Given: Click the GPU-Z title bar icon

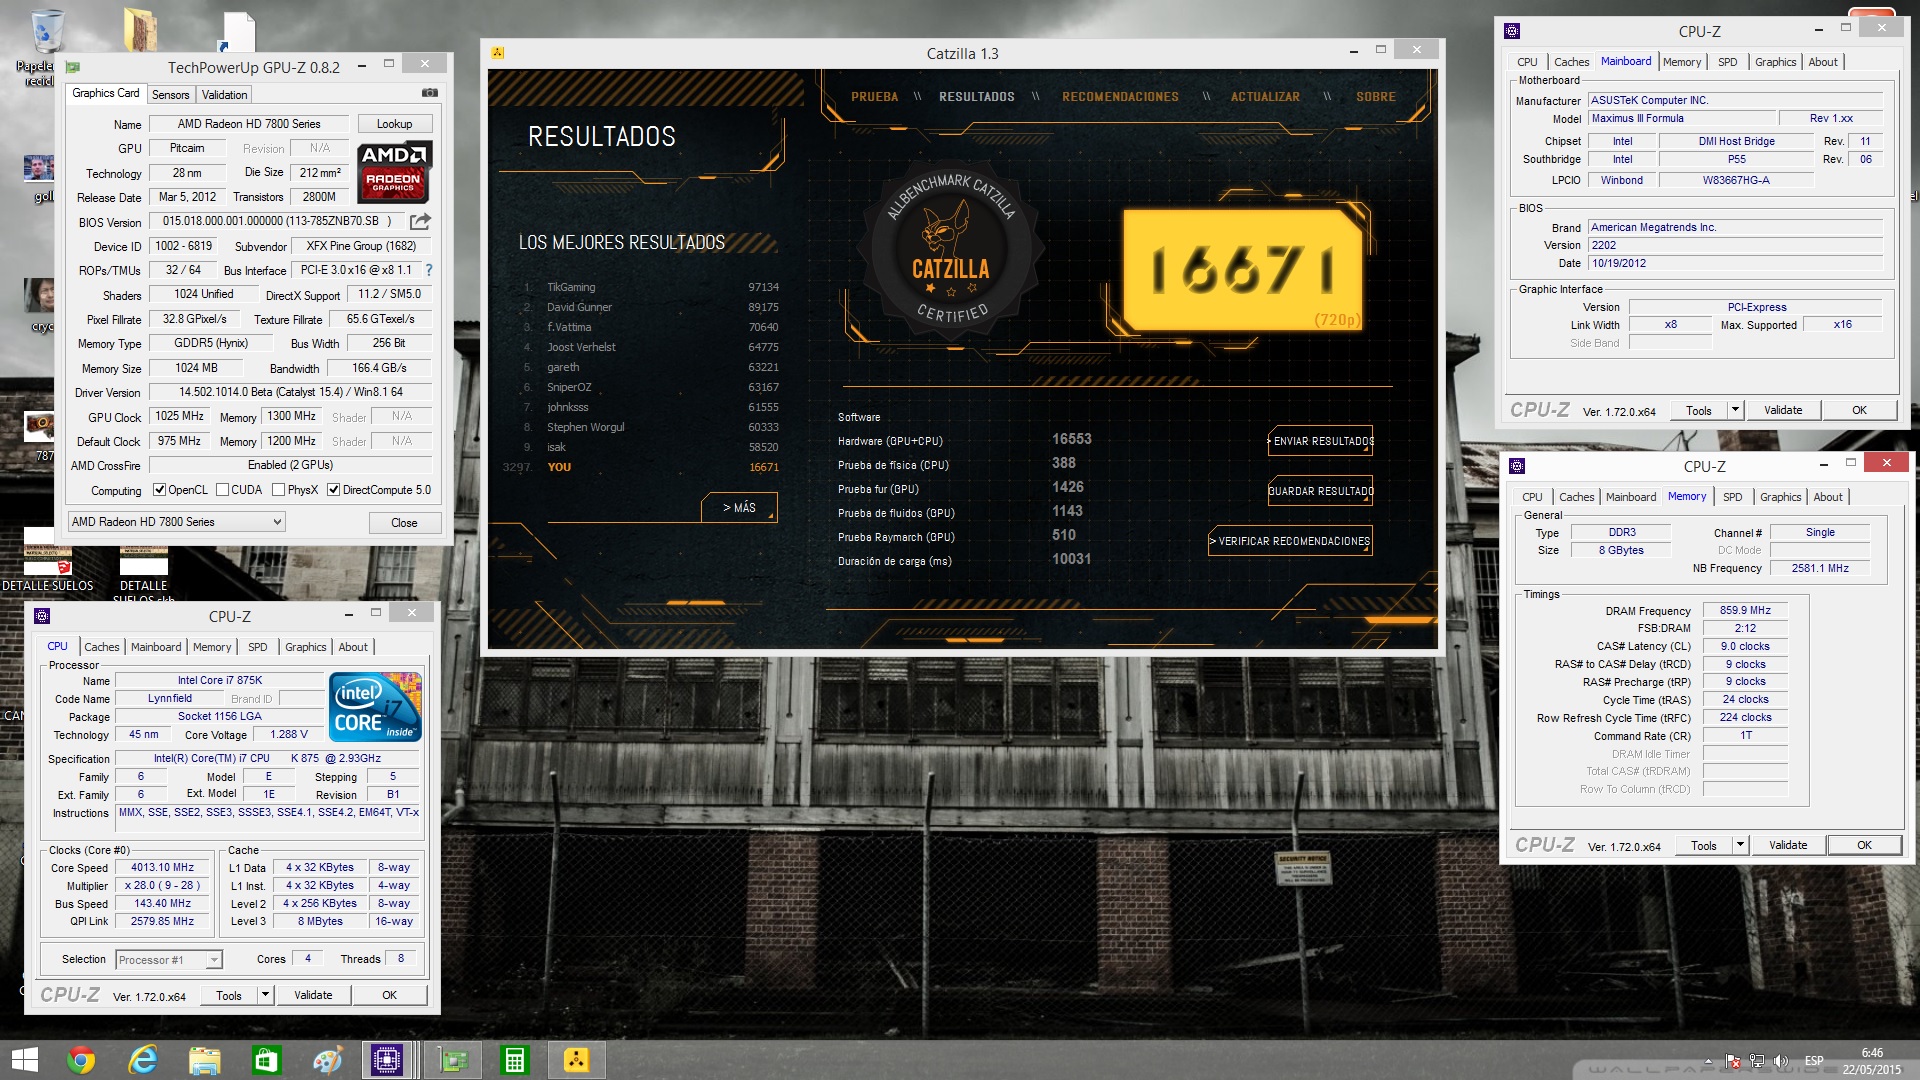Looking at the screenshot, I should [73, 67].
